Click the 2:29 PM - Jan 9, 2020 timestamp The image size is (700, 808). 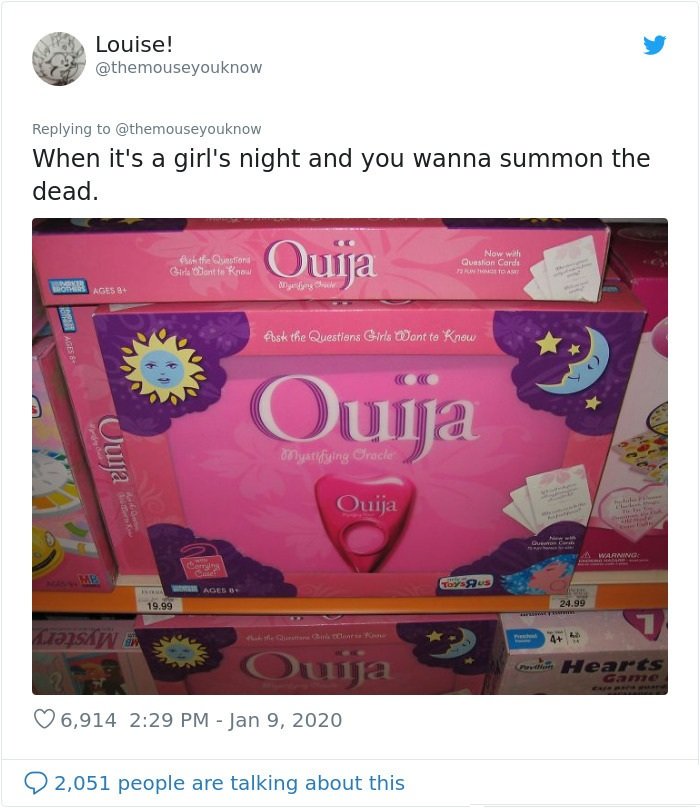pyautogui.click(x=236, y=720)
